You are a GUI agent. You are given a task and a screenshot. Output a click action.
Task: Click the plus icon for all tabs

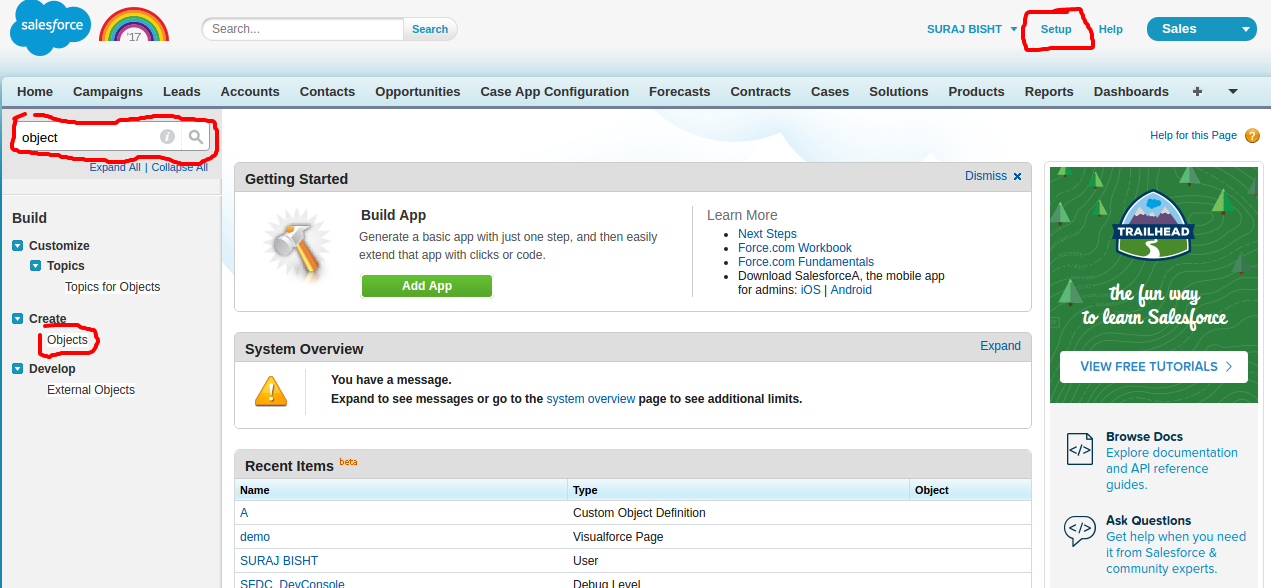(x=1197, y=91)
